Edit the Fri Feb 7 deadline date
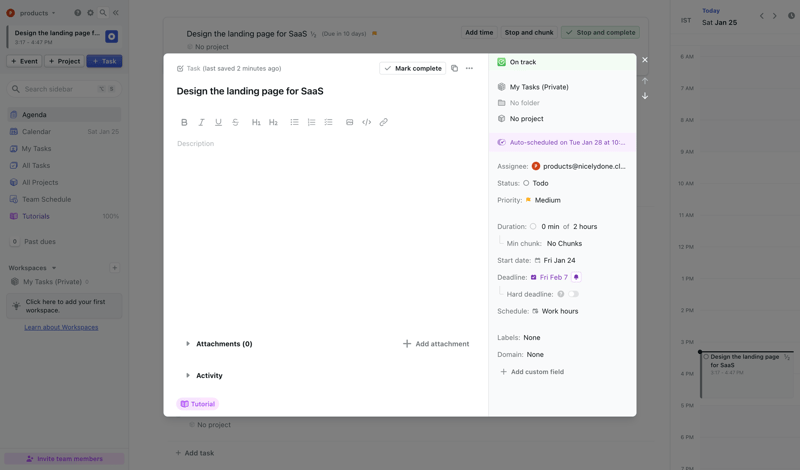The width and height of the screenshot is (800, 470). [549, 277]
